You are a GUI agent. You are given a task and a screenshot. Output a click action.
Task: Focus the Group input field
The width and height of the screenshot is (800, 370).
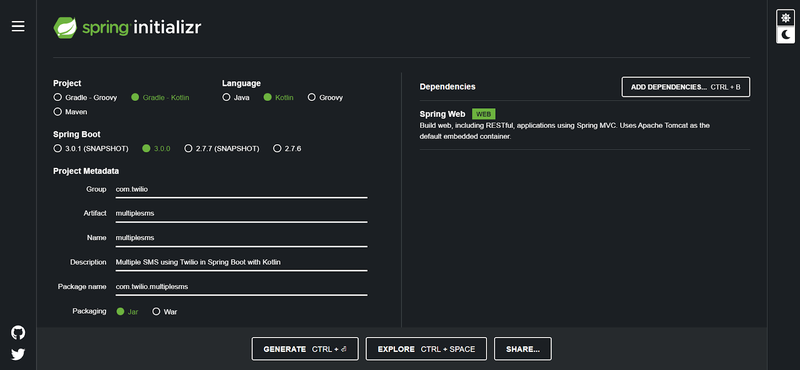(x=241, y=189)
